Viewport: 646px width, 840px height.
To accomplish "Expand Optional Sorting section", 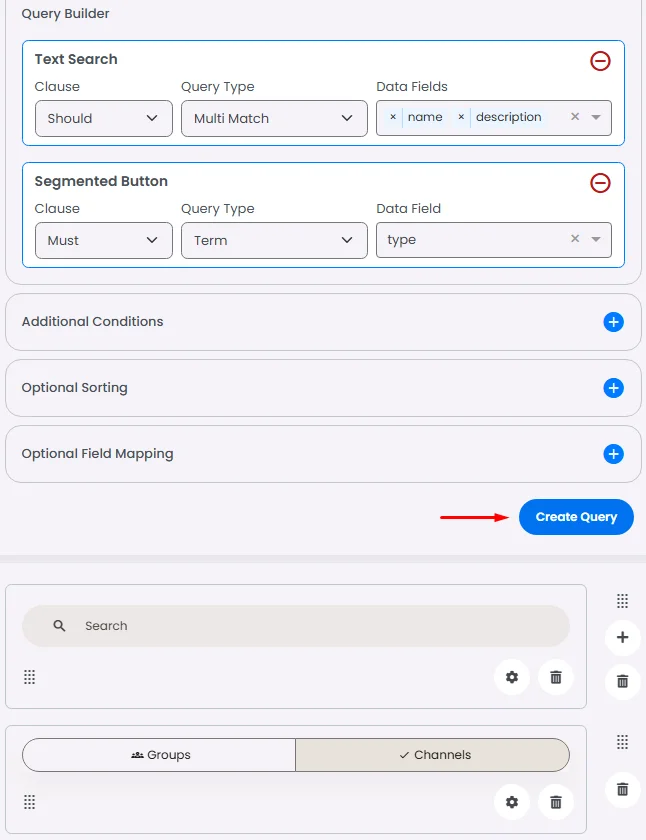I will coord(613,388).
